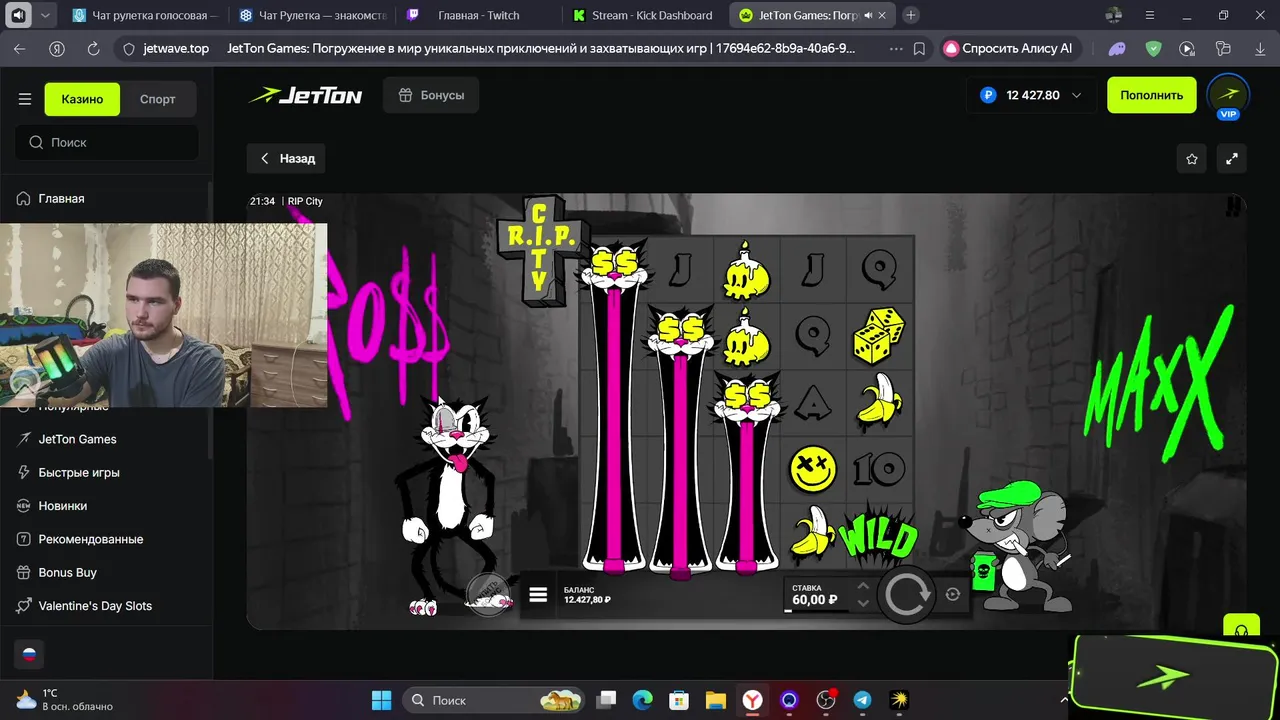The width and height of the screenshot is (1280, 720).
Task: Open the Windows Start menu
Action: (382, 700)
